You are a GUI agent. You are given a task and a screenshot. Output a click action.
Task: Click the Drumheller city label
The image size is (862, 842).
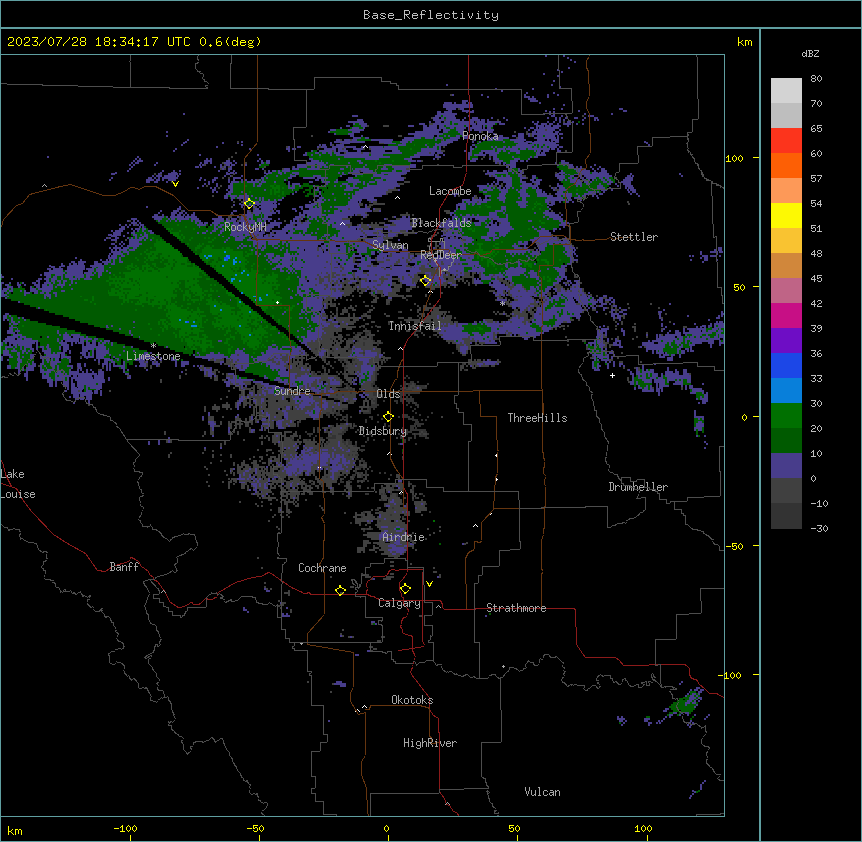point(638,487)
